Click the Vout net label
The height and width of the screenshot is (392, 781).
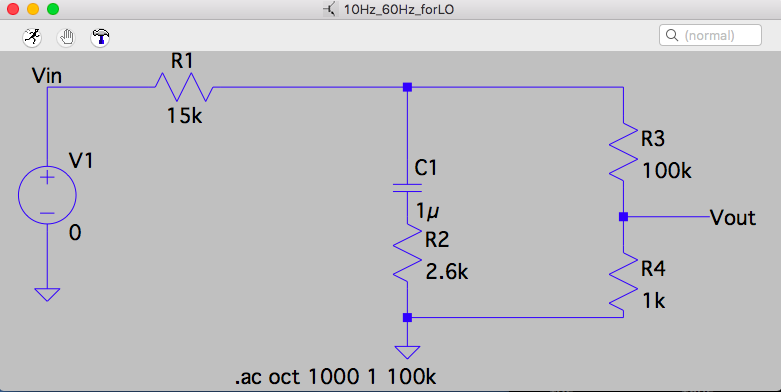coord(733,218)
